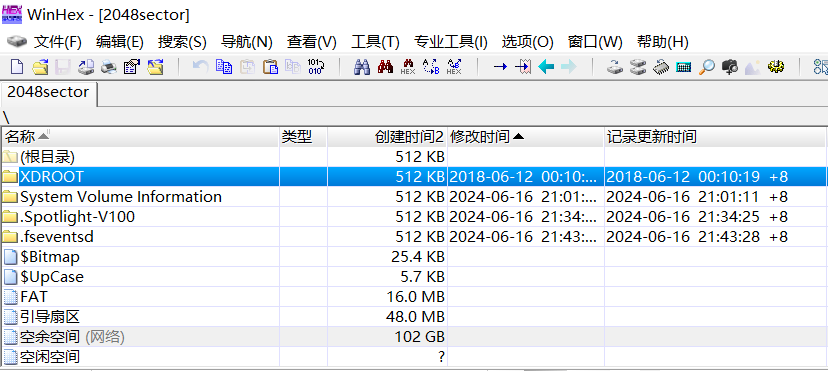The image size is (828, 371).
Task: Click the 2024-06-16 21:43:28 +8 timestamp
Action: click(x=697, y=237)
